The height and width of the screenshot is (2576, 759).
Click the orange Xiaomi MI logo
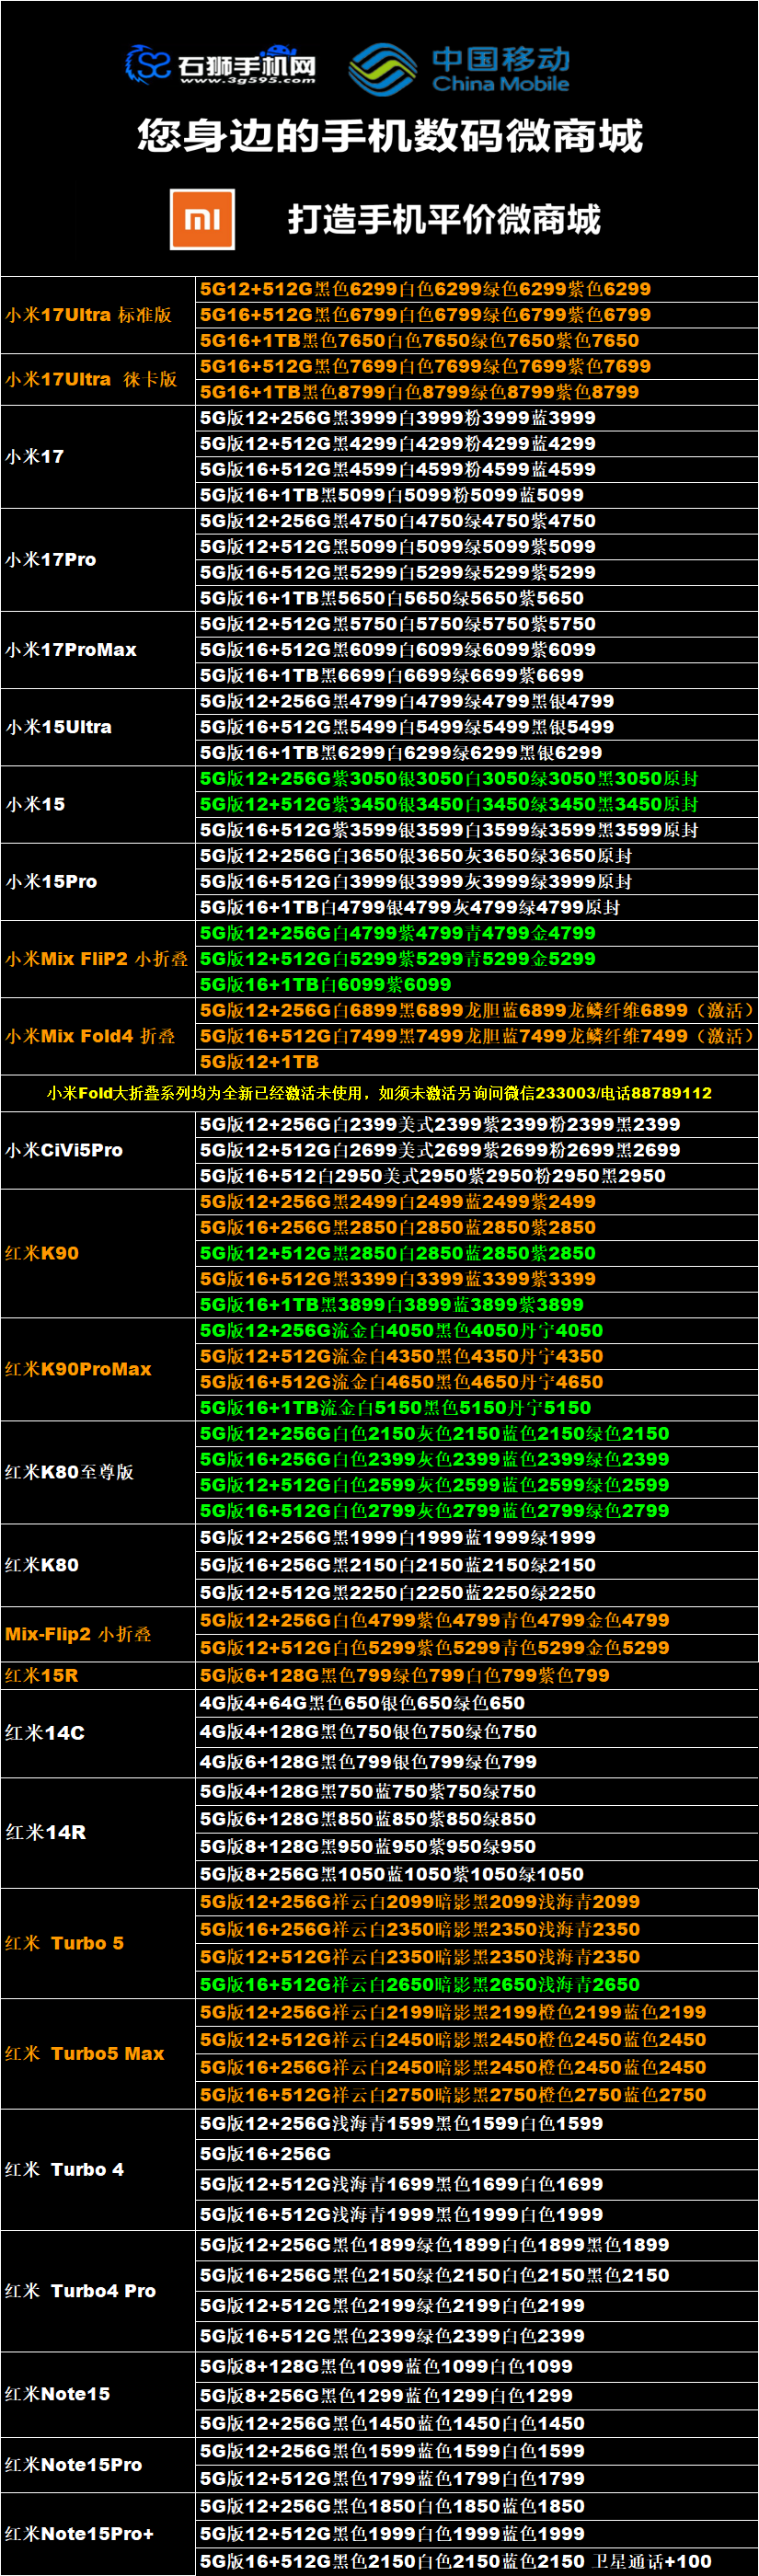(x=202, y=219)
